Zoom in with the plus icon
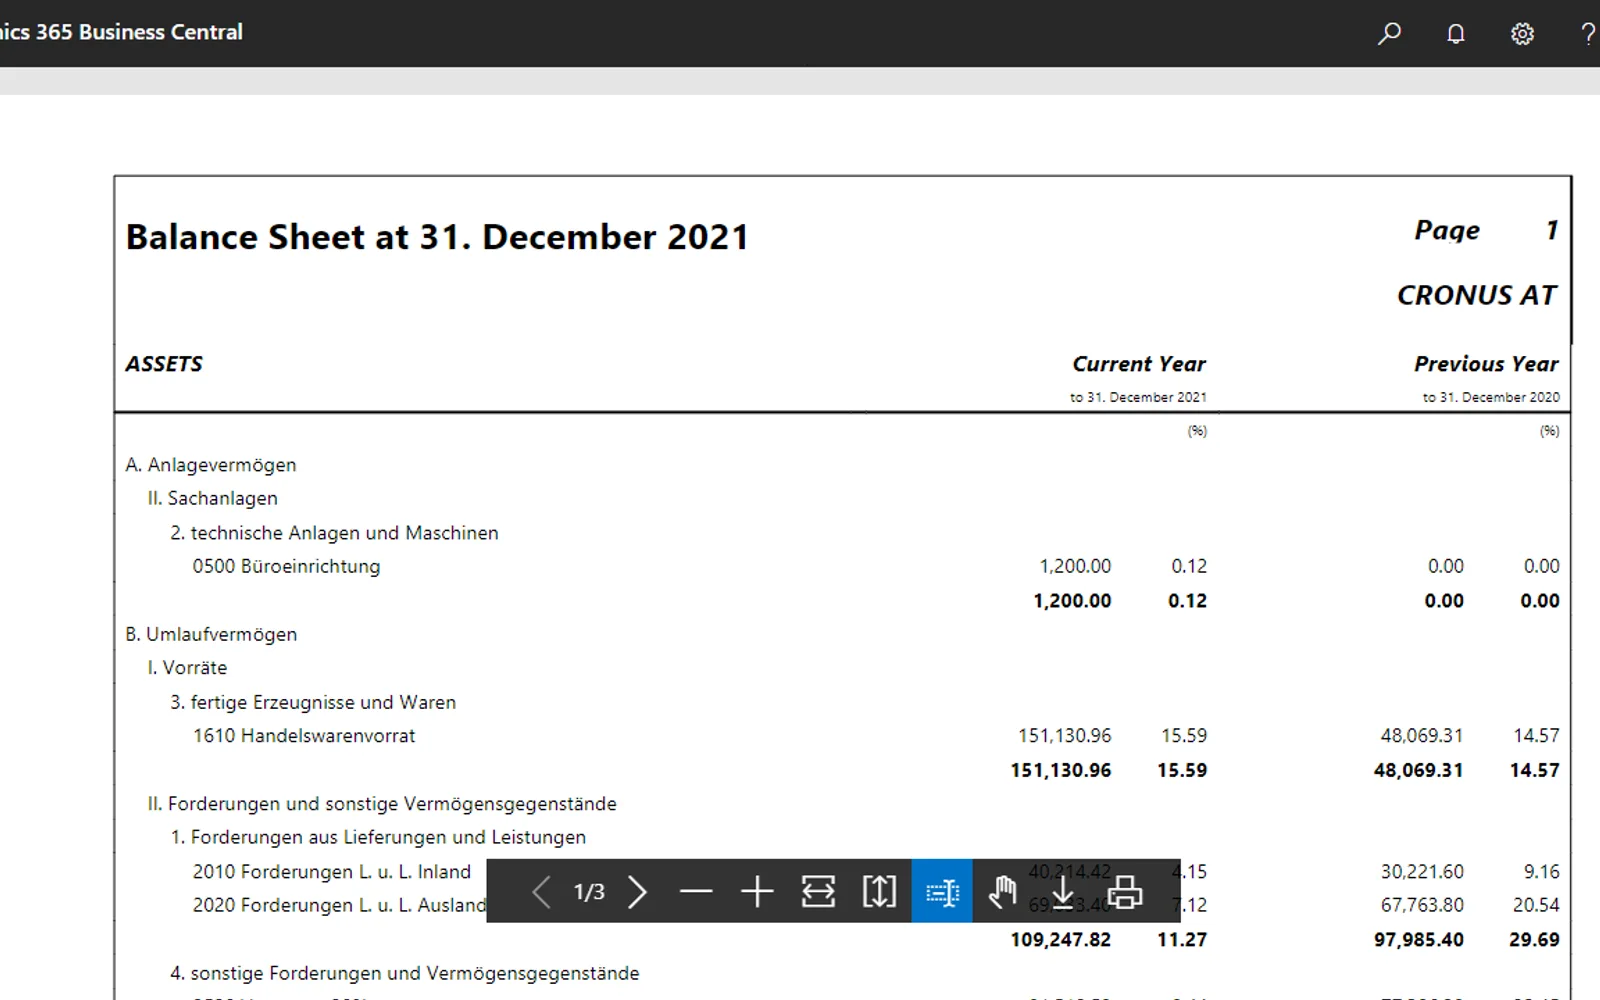The height and width of the screenshot is (1000, 1600). (x=757, y=891)
